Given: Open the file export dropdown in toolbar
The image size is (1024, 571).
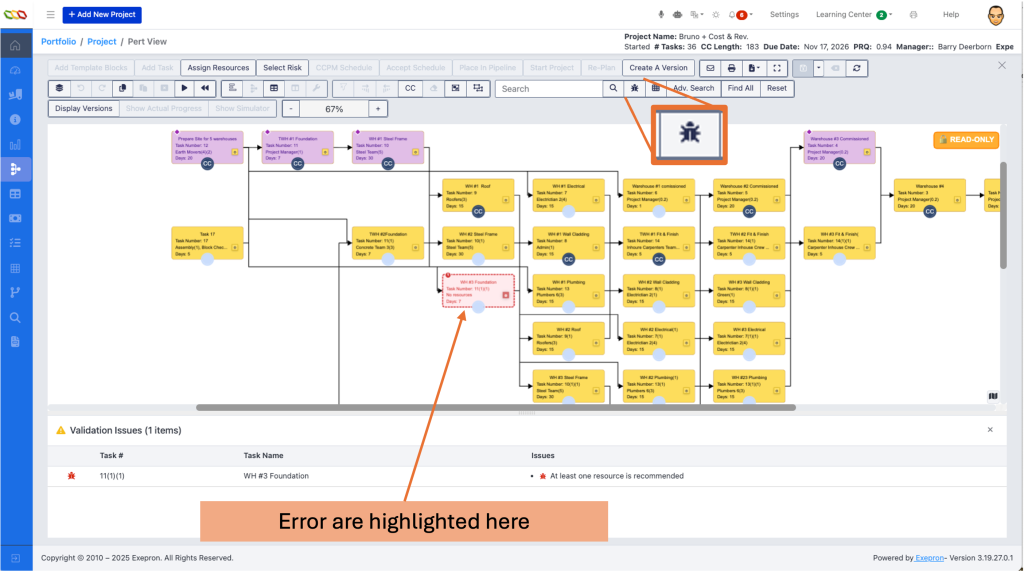Looking at the screenshot, I should pos(754,68).
